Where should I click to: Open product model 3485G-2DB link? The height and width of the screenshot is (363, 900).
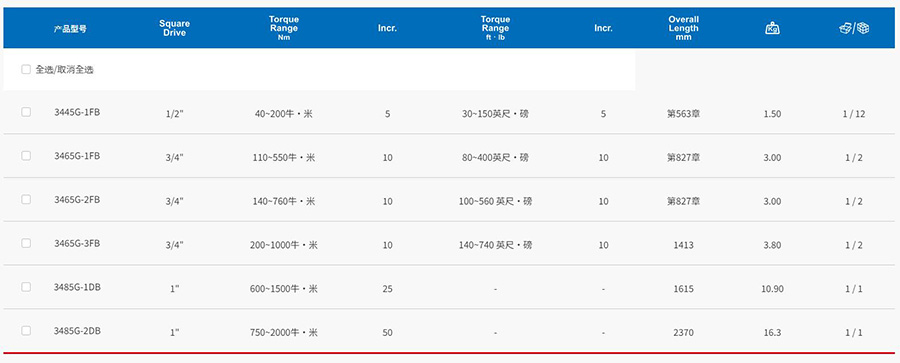pyautogui.click(x=77, y=330)
